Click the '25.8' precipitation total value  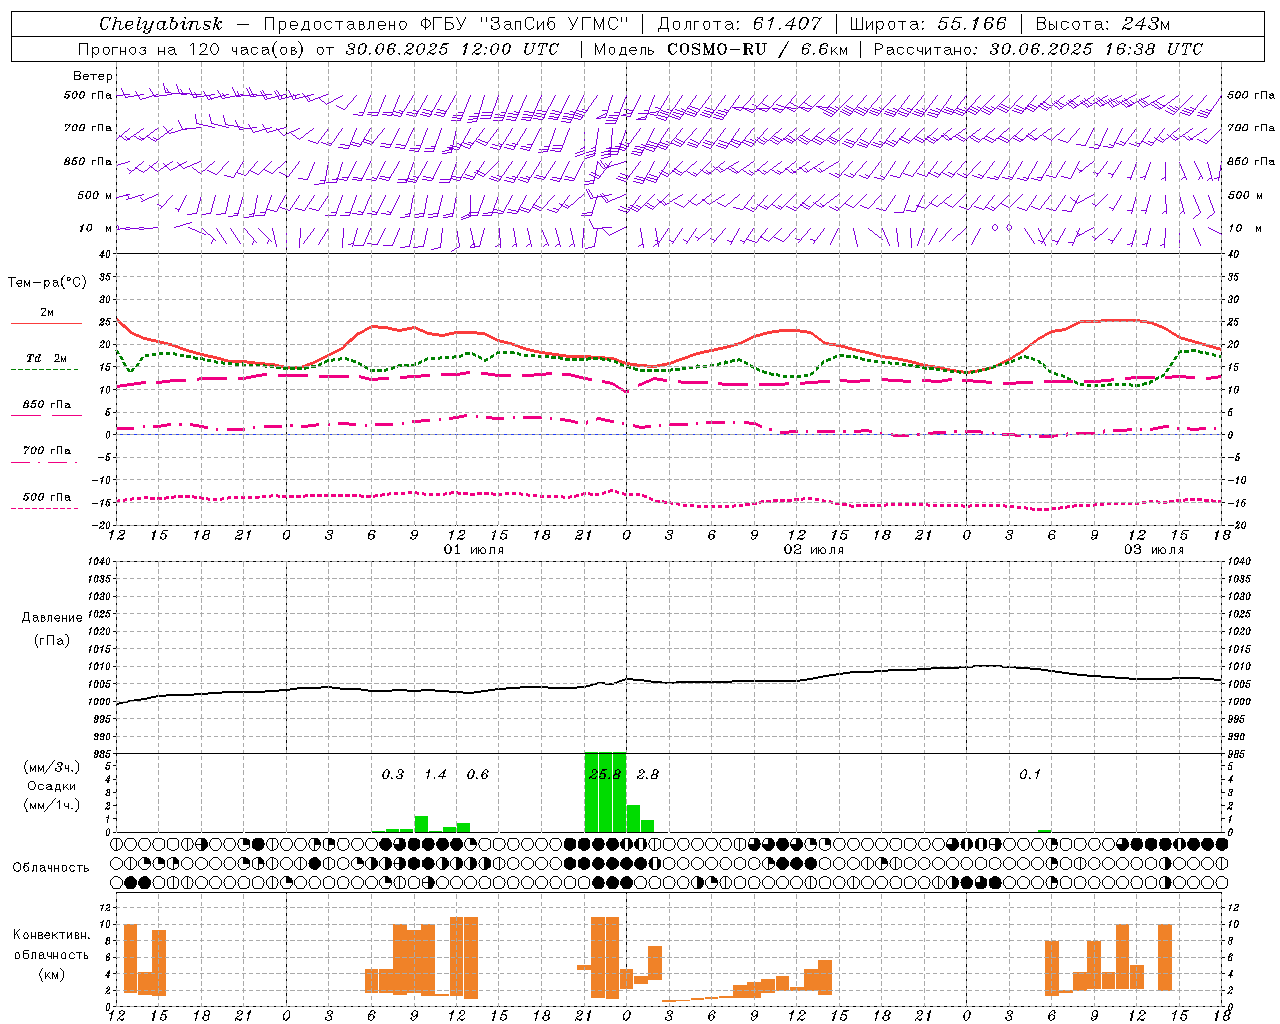tap(605, 775)
